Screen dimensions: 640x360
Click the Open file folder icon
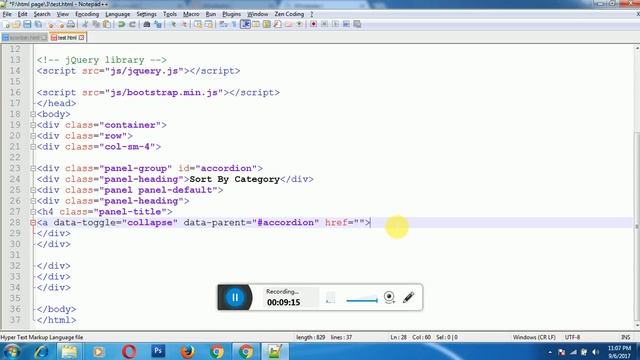(x=16, y=24)
